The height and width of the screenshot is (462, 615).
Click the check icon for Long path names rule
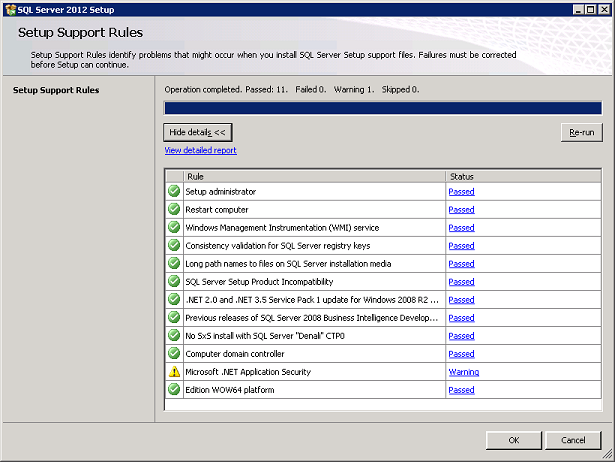click(x=174, y=264)
